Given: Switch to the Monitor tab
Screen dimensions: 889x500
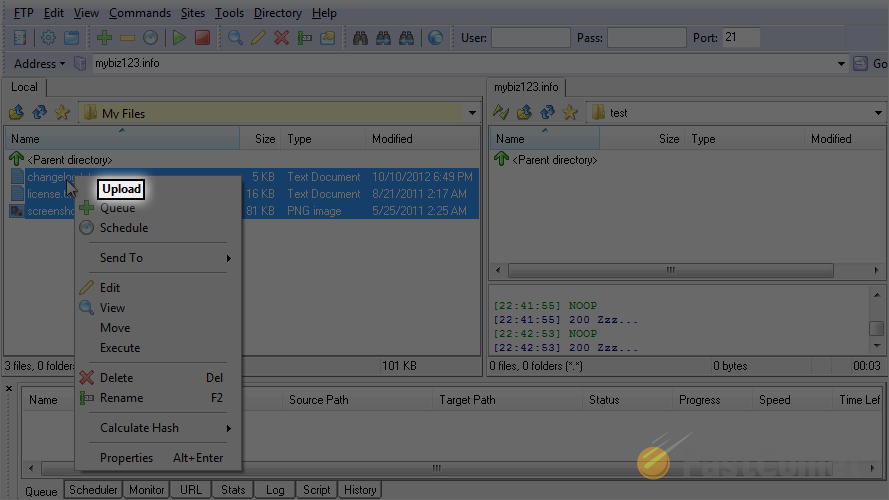Looking at the screenshot, I should 146,490.
